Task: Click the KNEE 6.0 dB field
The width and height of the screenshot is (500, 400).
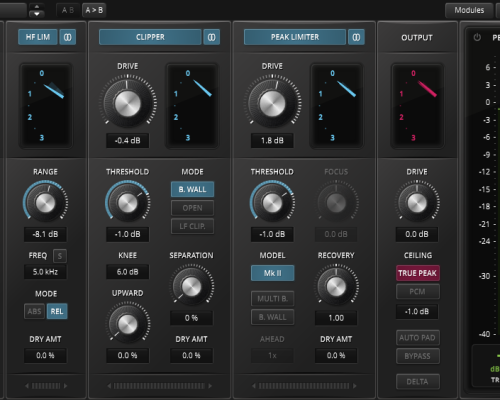Action: [x=128, y=272]
